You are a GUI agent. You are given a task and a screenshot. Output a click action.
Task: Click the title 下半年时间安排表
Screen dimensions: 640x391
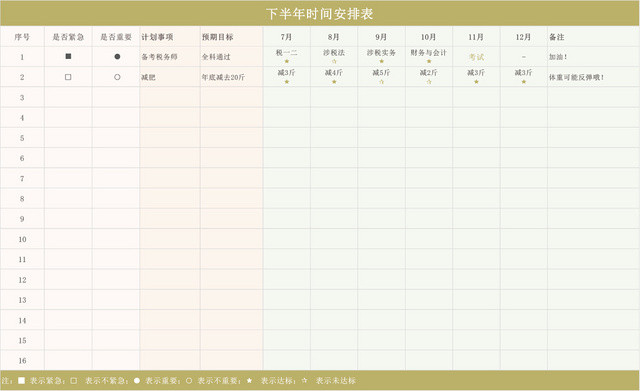[320, 13]
